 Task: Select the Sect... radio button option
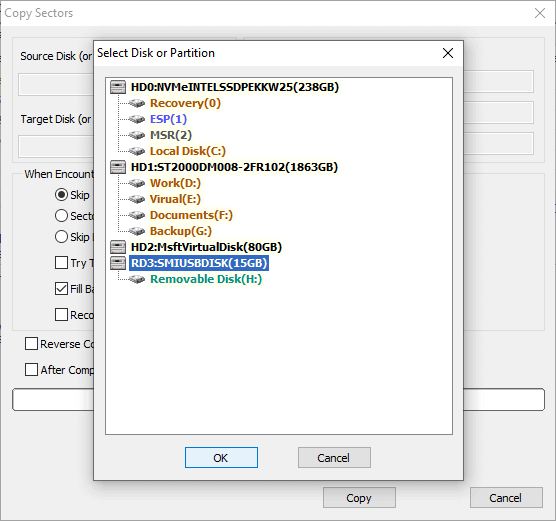pos(61,216)
